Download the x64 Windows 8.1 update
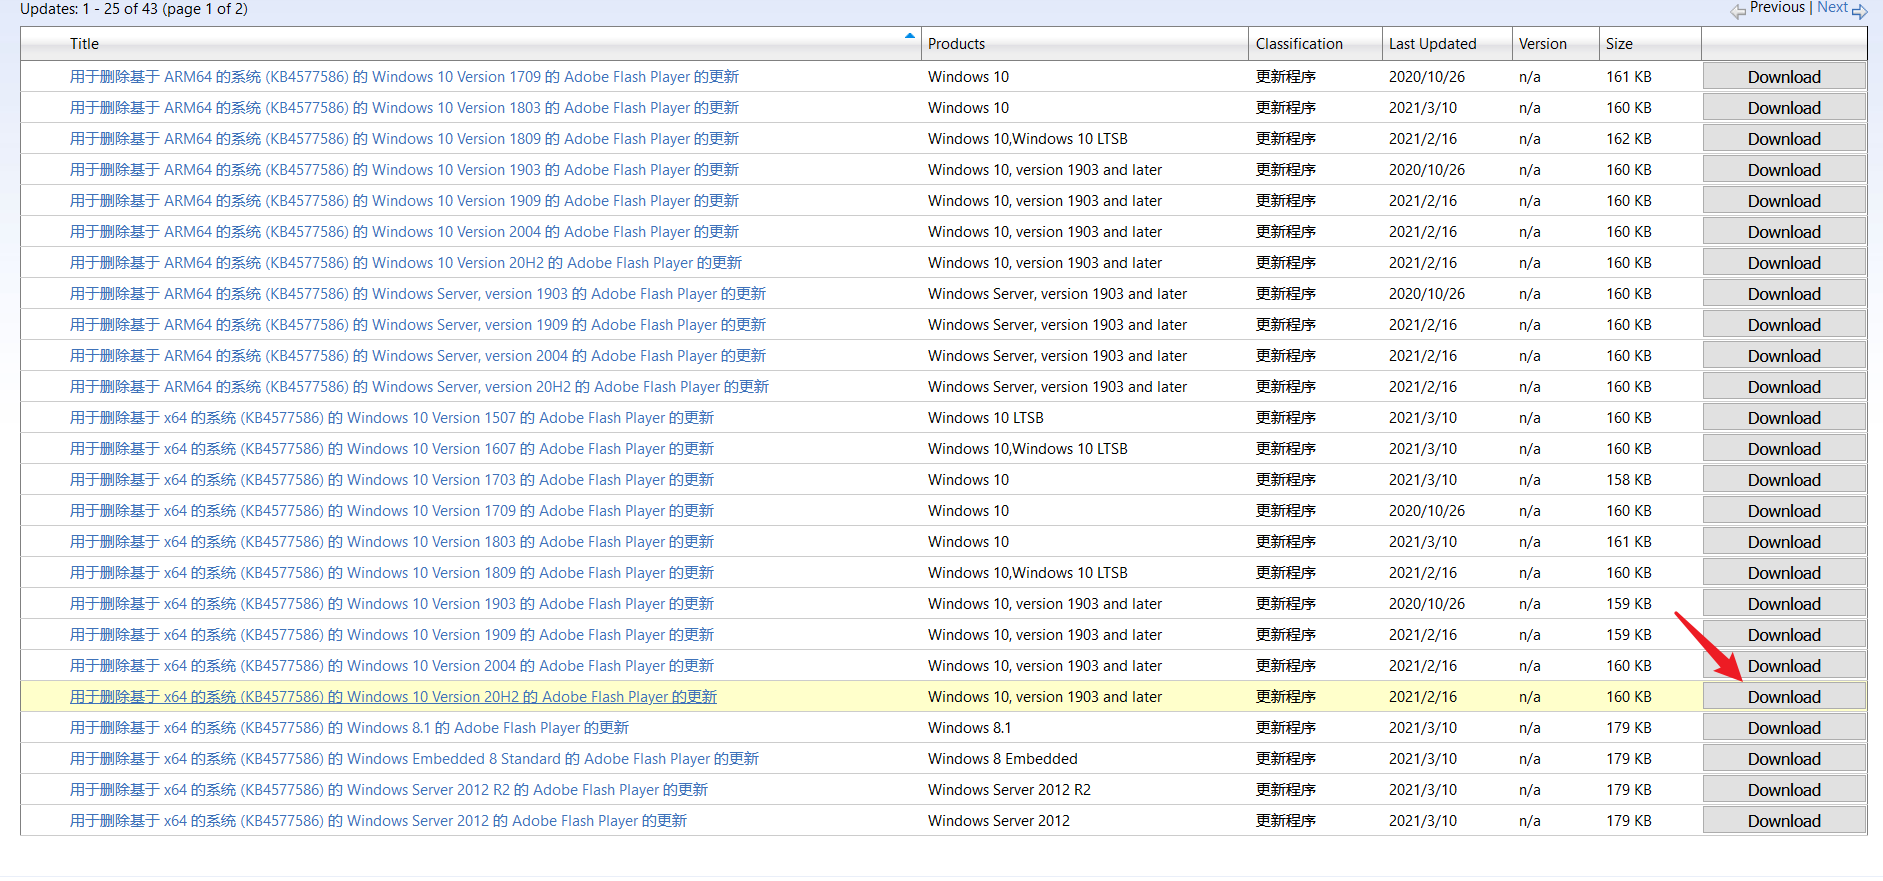Viewport: 1883px width, 881px height. tap(1784, 728)
